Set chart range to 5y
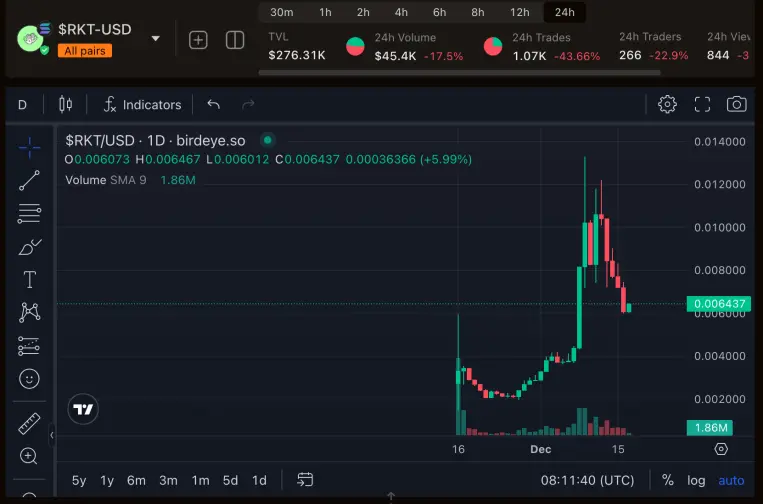Image resolution: width=763 pixels, height=504 pixels. coord(79,480)
